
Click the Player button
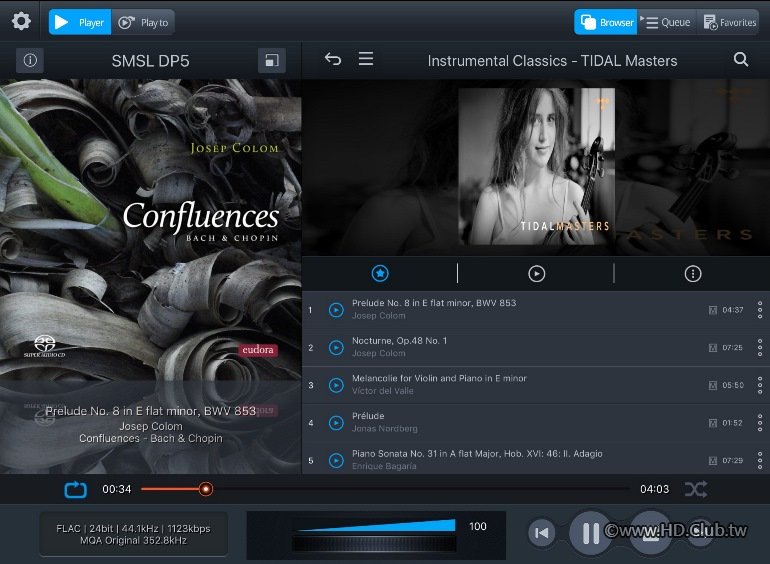point(80,22)
